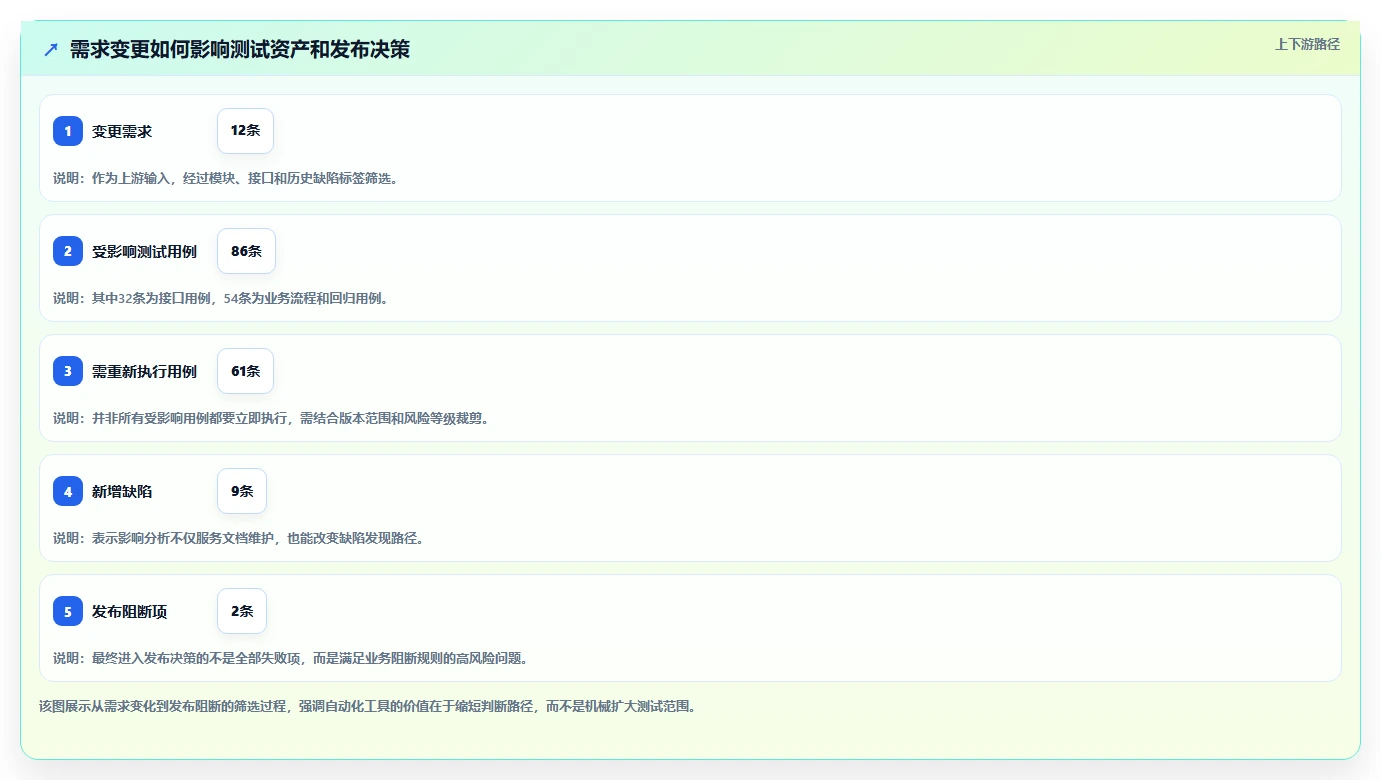Screen dimensions: 1381x780
Task: Click step number 4 badge
Action: [x=68, y=491]
